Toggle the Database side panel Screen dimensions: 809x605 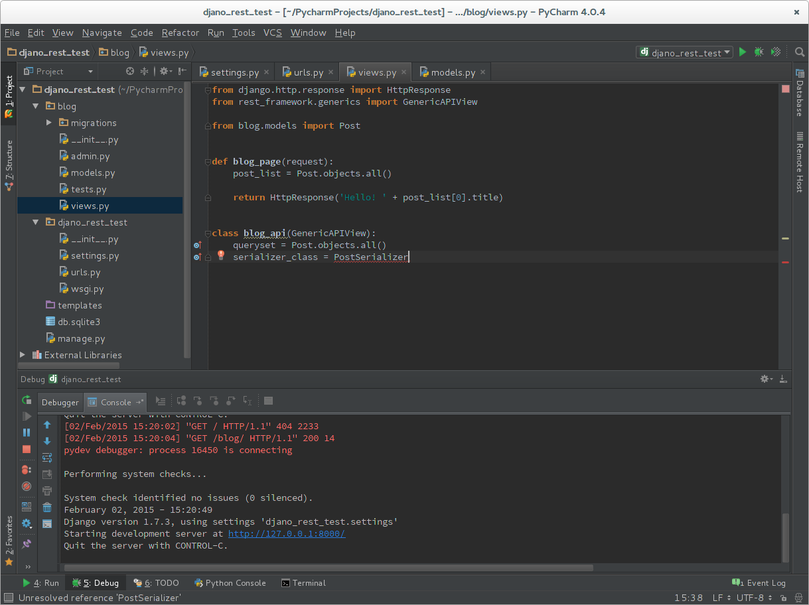pyautogui.click(x=799, y=93)
